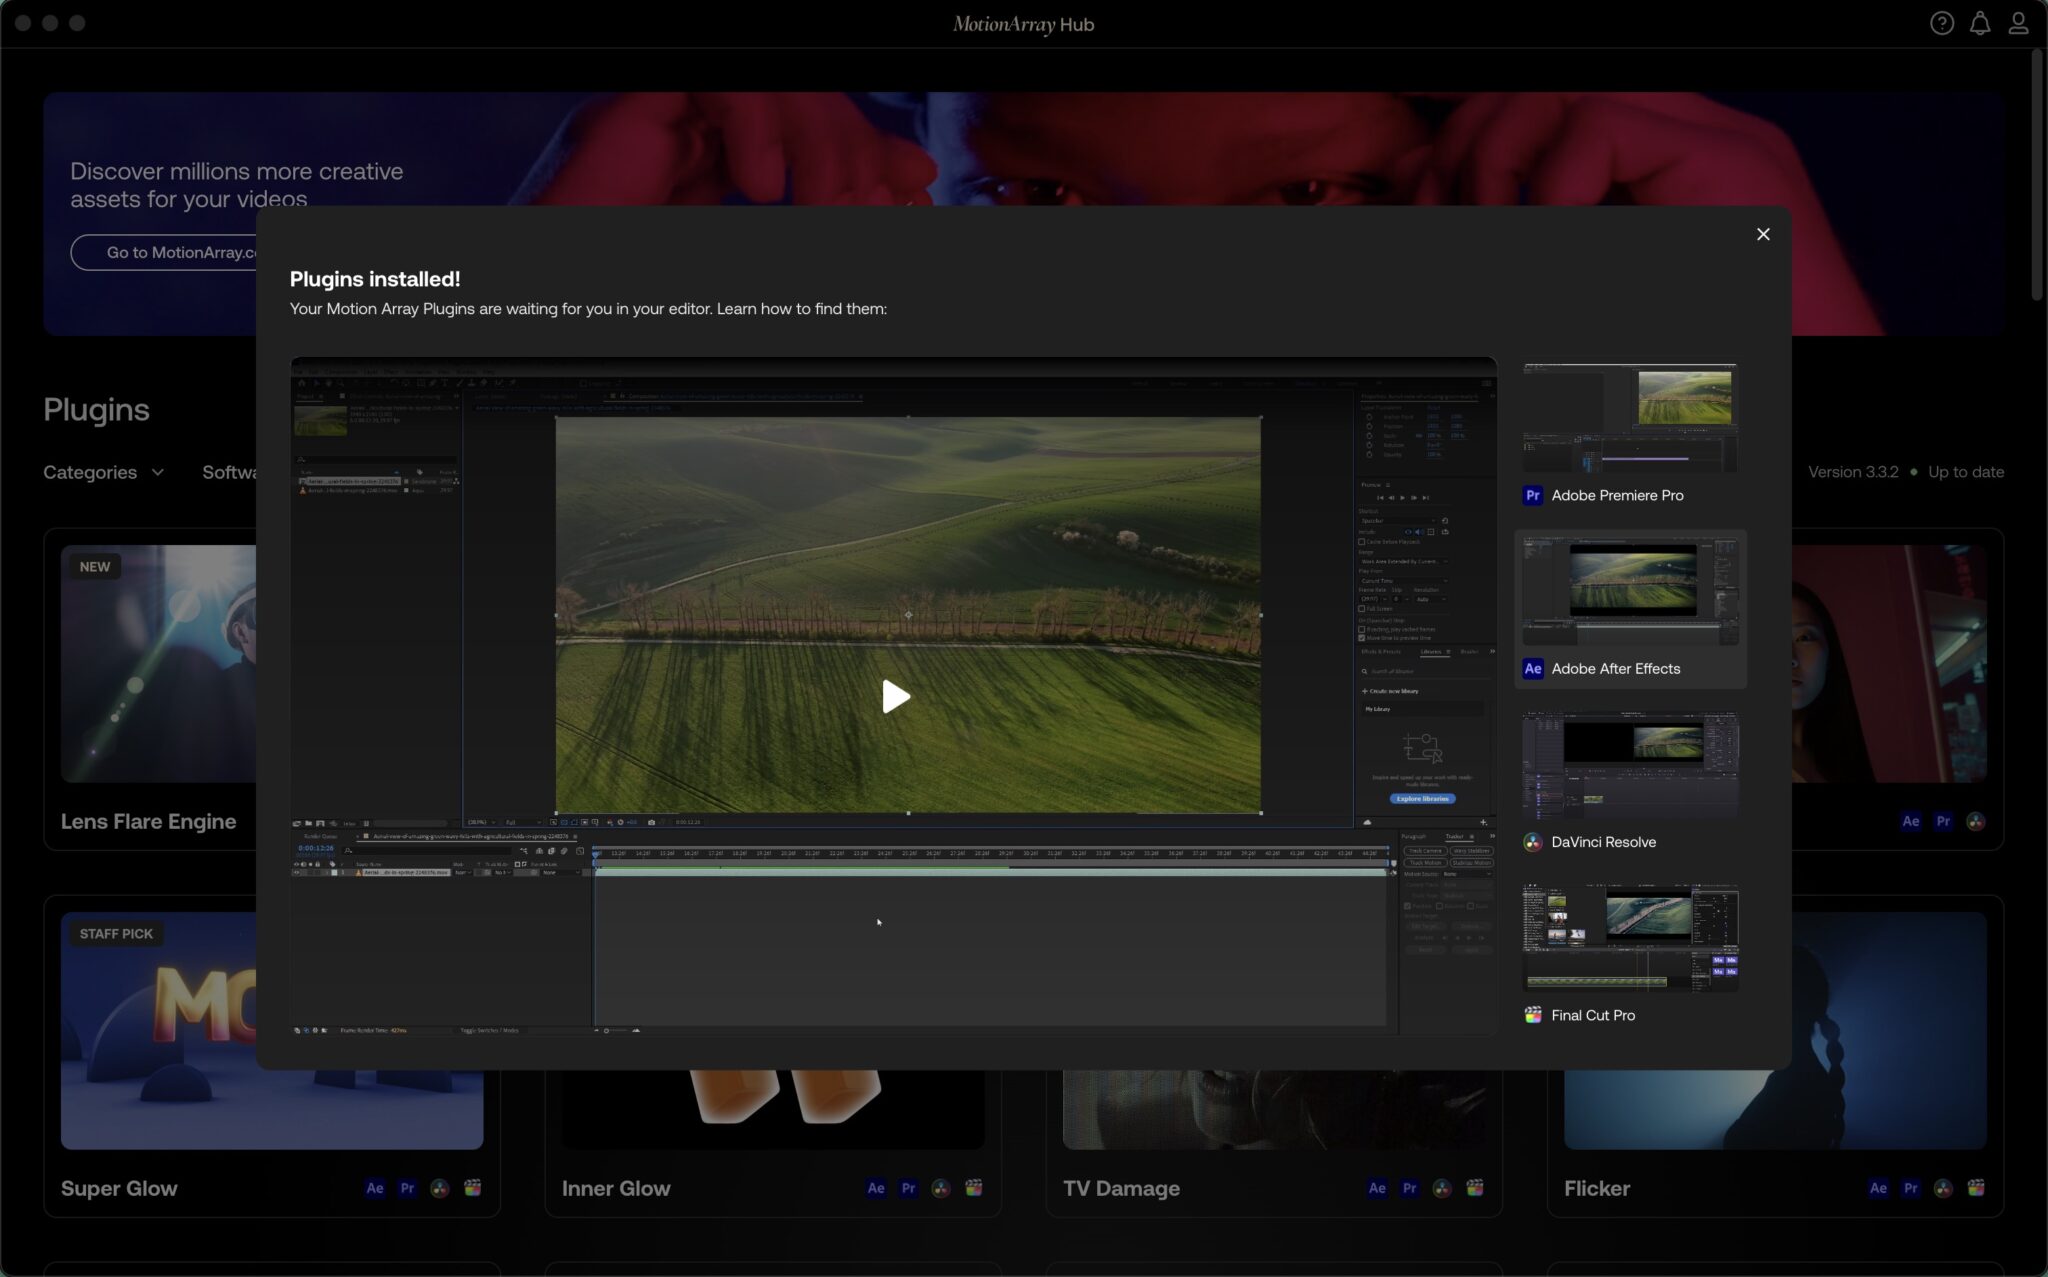
Task: Open the notifications bell icon
Action: tap(1979, 24)
